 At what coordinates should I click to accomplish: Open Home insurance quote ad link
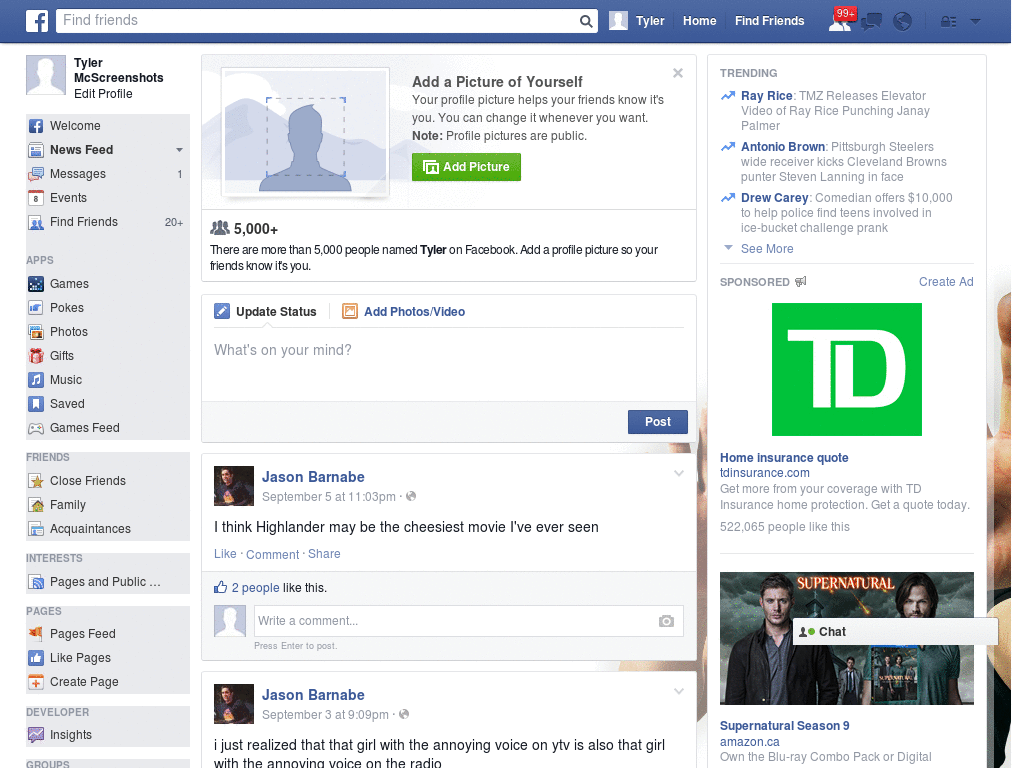tap(784, 458)
